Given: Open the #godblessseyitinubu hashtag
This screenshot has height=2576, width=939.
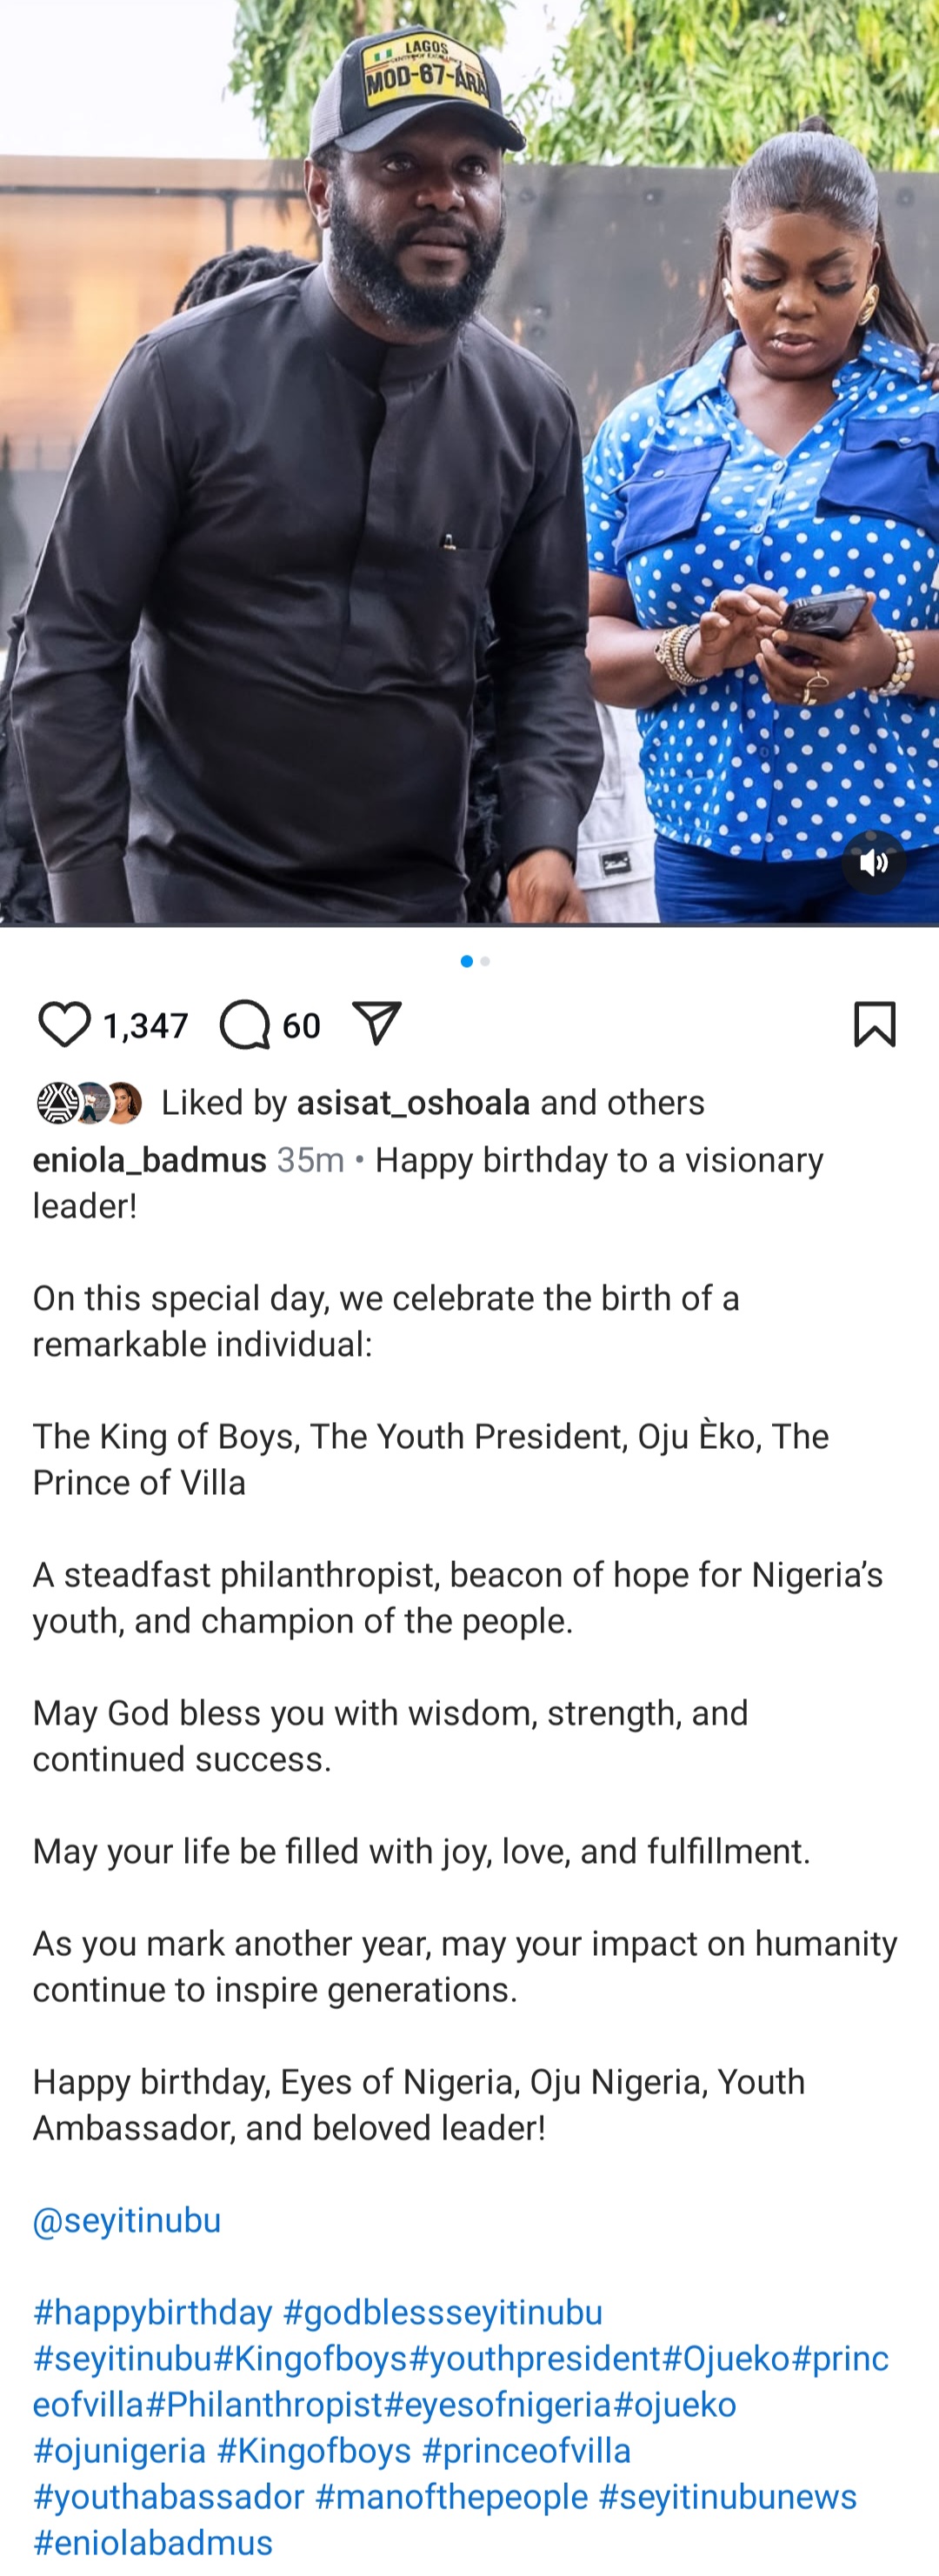Looking at the screenshot, I should [x=442, y=2312].
